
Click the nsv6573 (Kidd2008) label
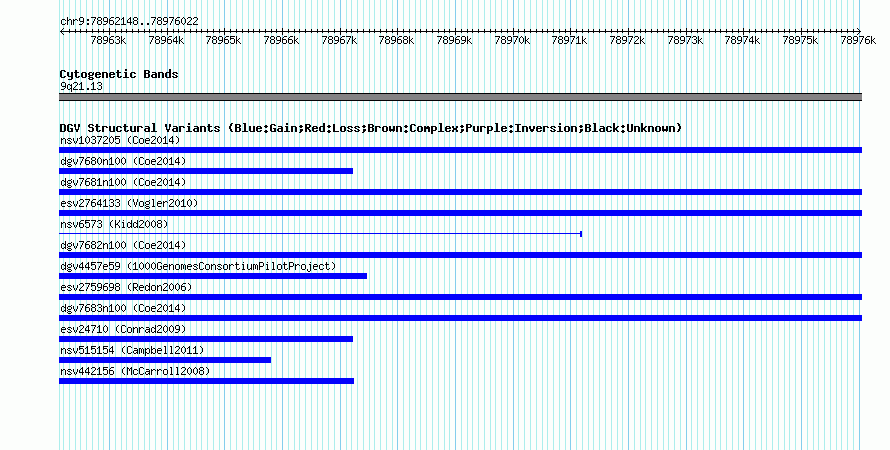(x=114, y=224)
